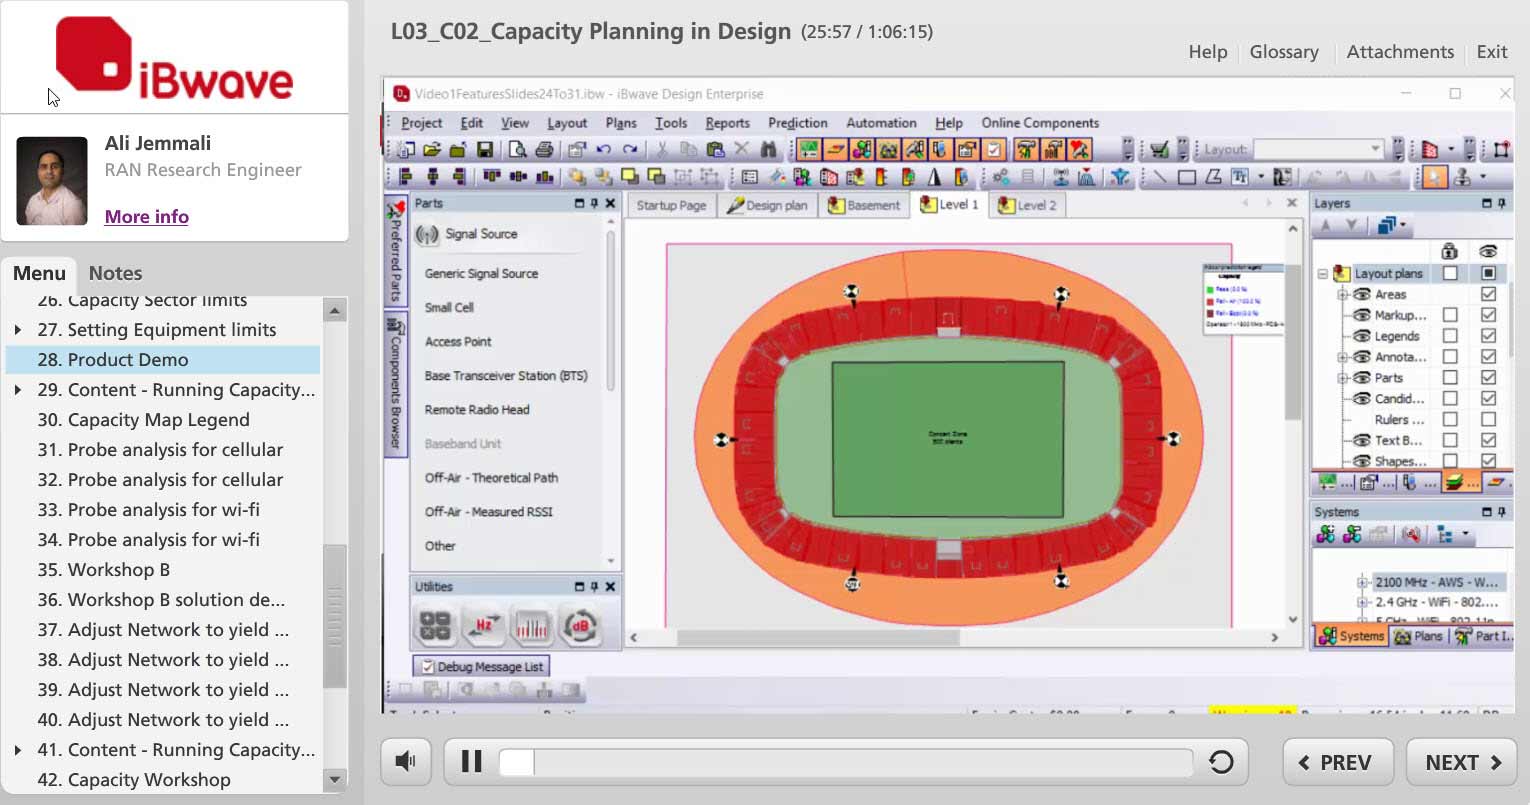Select the rectangle drawing tool
Viewport: 1530px width, 805px height.
pos(1187,177)
